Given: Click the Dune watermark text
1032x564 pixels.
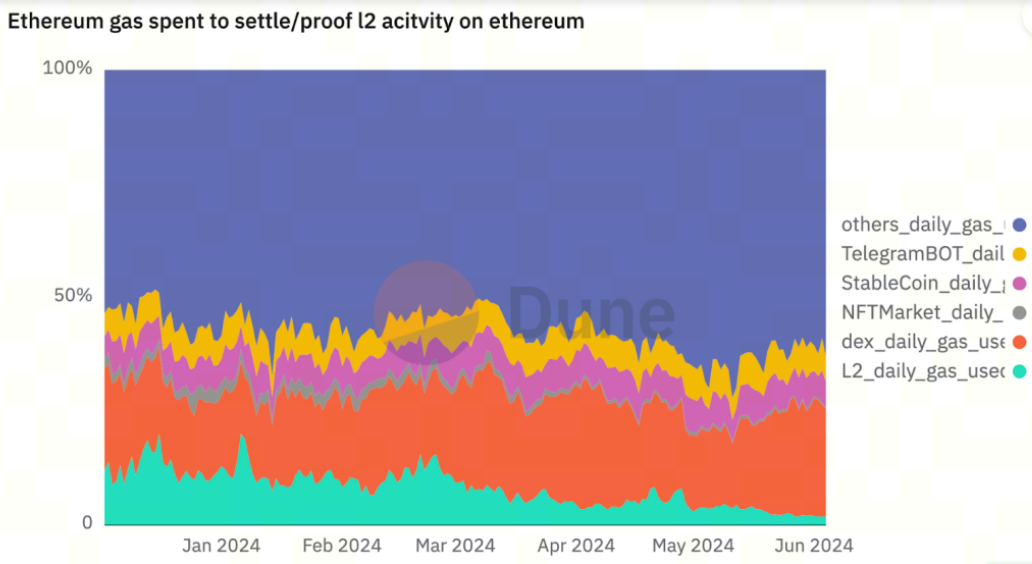Looking at the screenshot, I should tap(591, 313).
